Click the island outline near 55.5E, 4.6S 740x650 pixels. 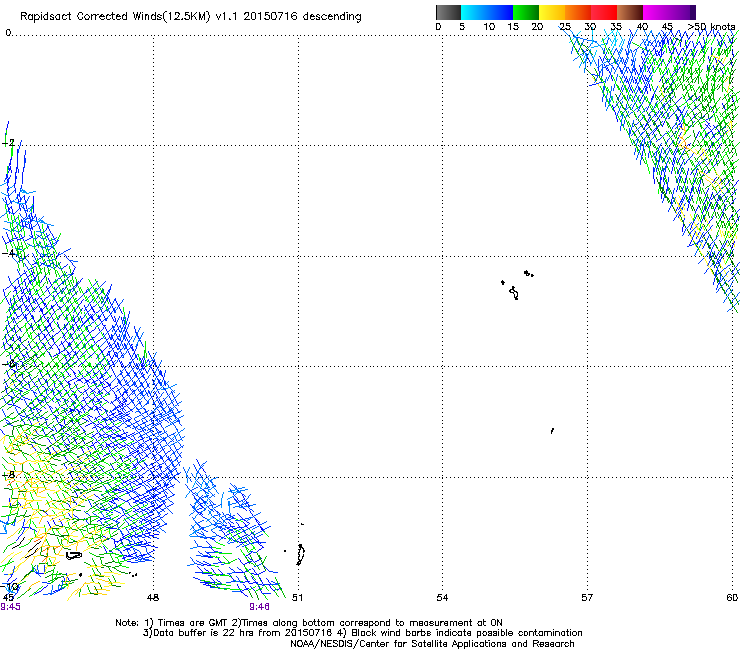point(514,293)
